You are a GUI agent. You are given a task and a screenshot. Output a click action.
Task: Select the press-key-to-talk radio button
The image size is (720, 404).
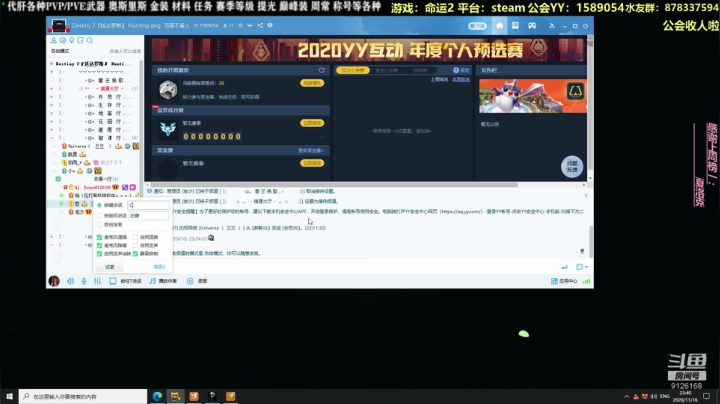(99, 205)
